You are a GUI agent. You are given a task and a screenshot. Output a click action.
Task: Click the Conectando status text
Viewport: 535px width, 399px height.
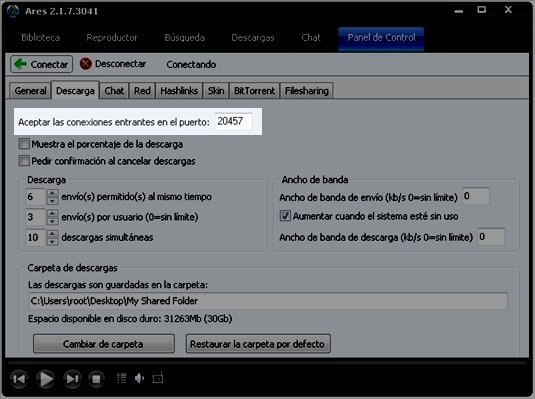(191, 64)
